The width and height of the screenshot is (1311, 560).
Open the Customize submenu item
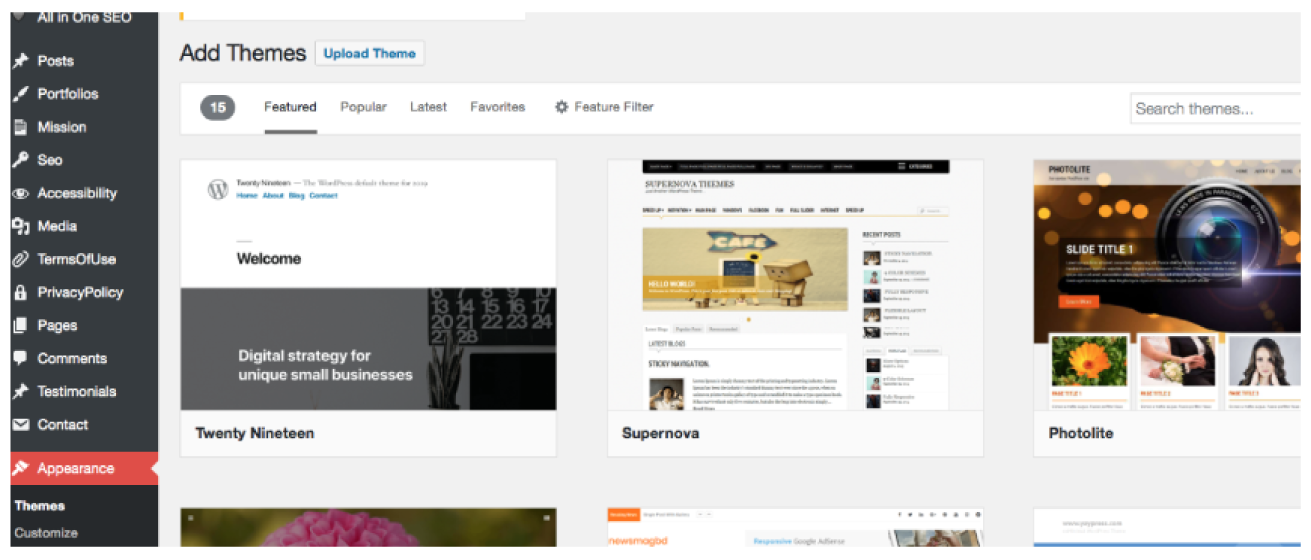click(46, 533)
